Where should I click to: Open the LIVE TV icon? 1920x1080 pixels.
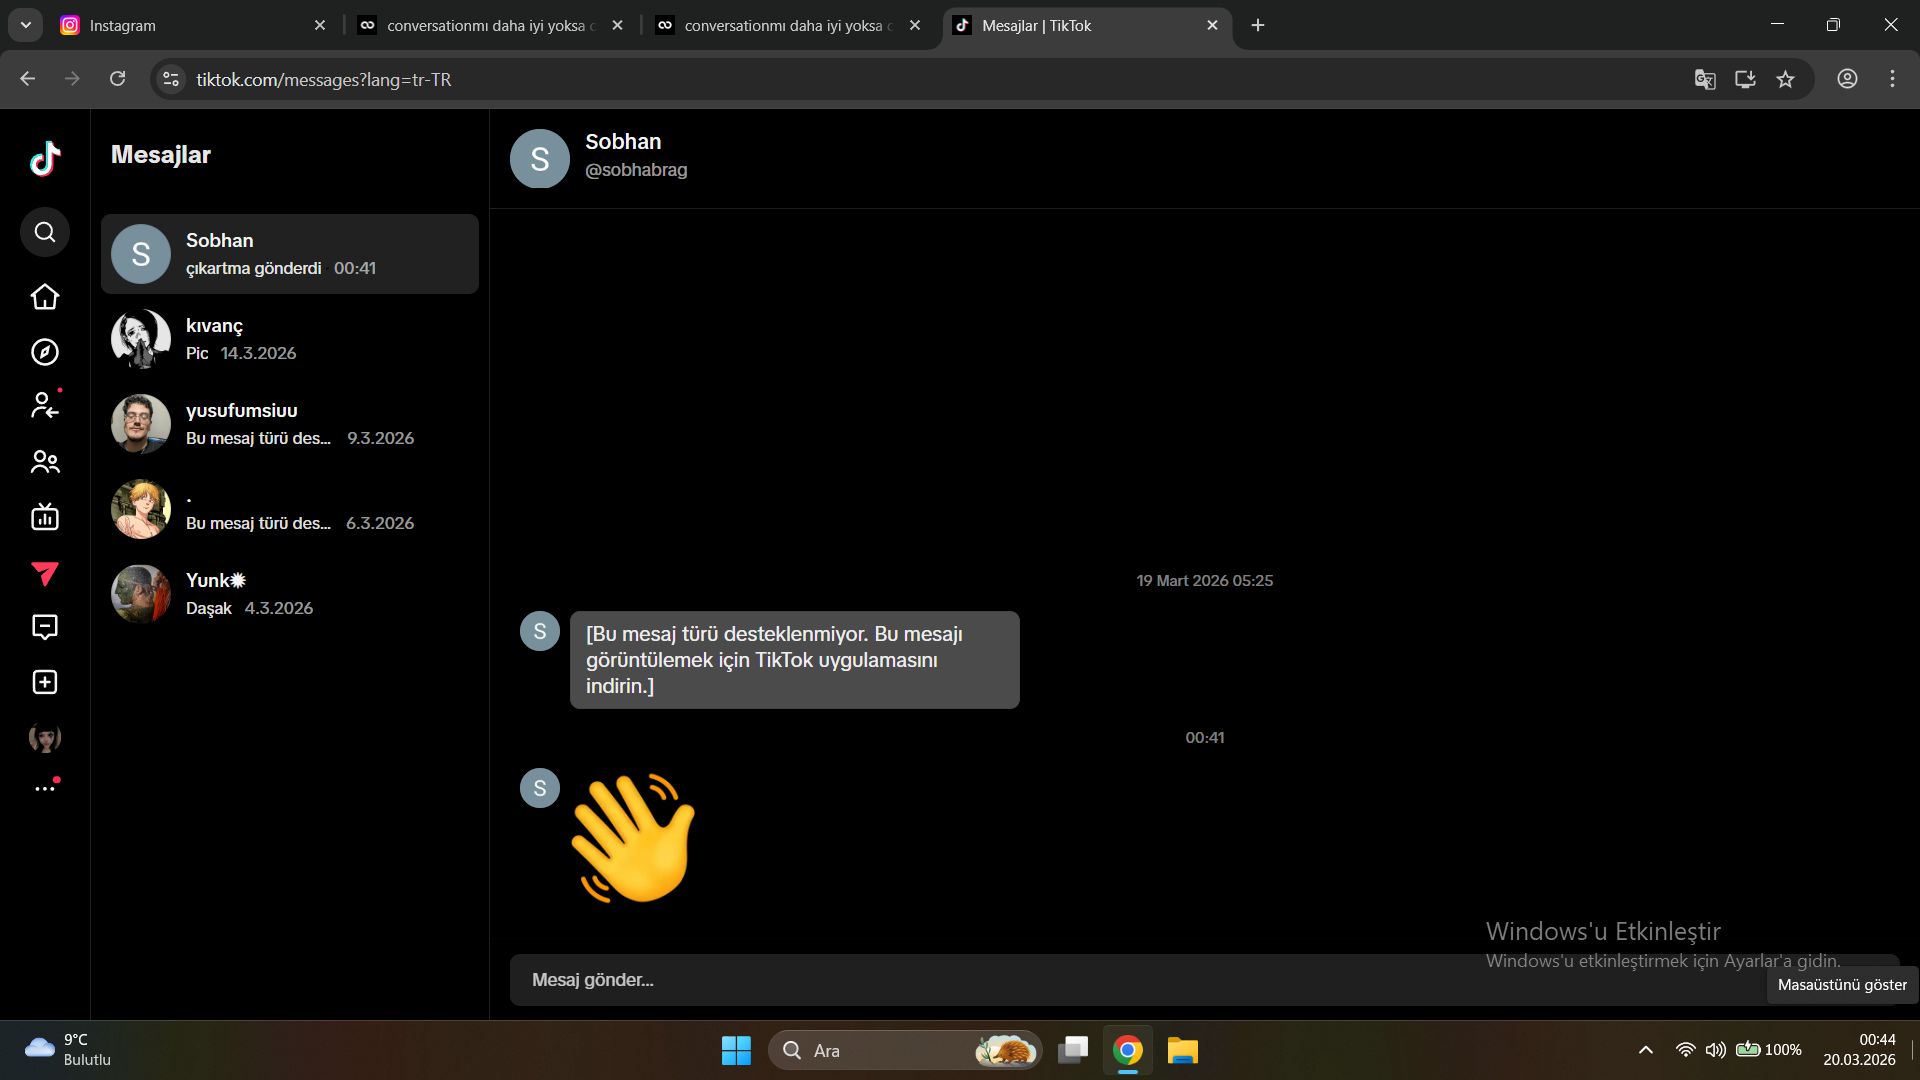(45, 517)
